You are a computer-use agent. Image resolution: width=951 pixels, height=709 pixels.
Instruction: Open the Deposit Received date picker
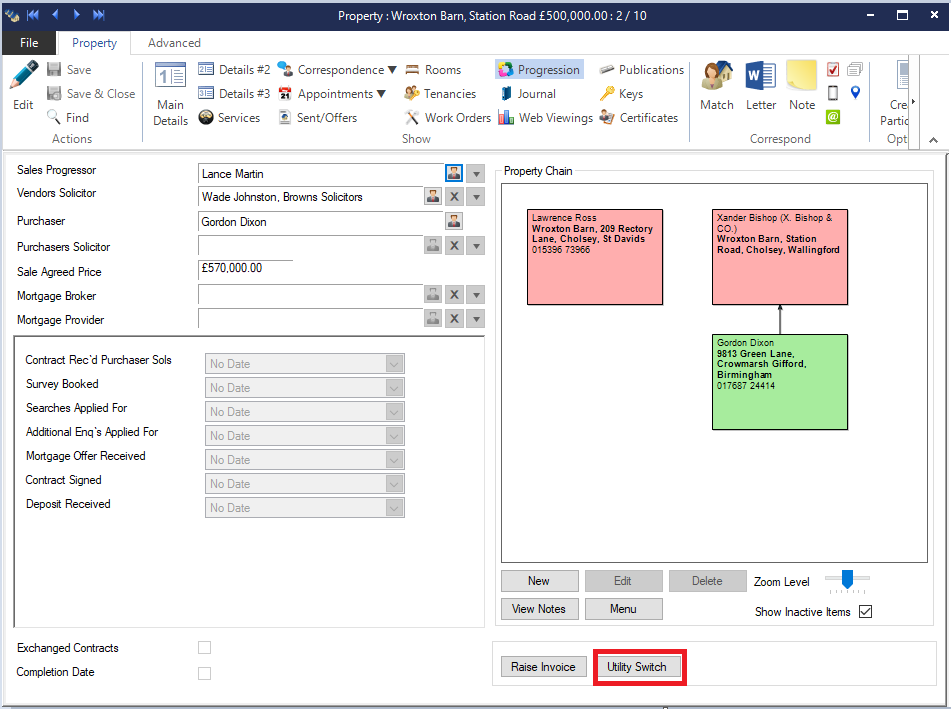click(x=394, y=508)
